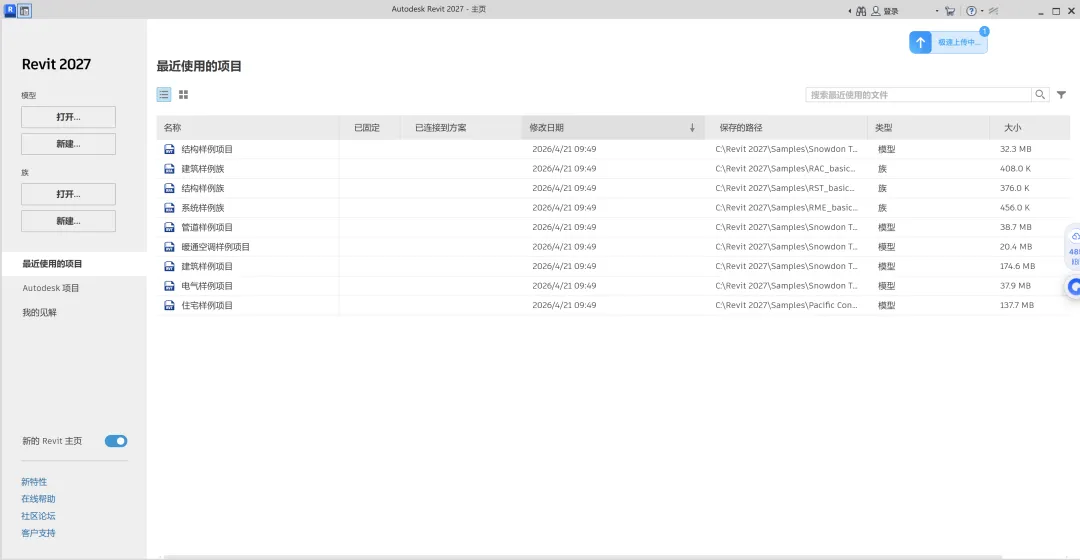Sort by the 名称 column header

click(247, 127)
